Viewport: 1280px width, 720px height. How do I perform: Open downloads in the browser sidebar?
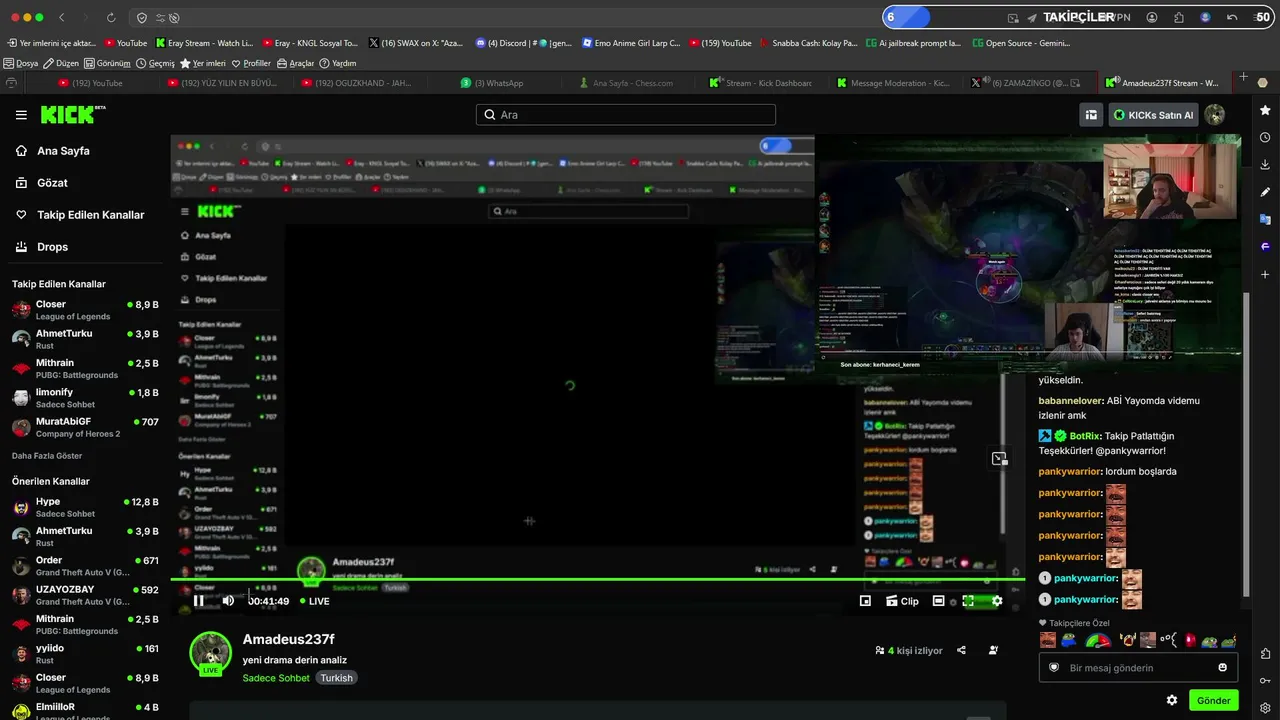pyautogui.click(x=1265, y=164)
